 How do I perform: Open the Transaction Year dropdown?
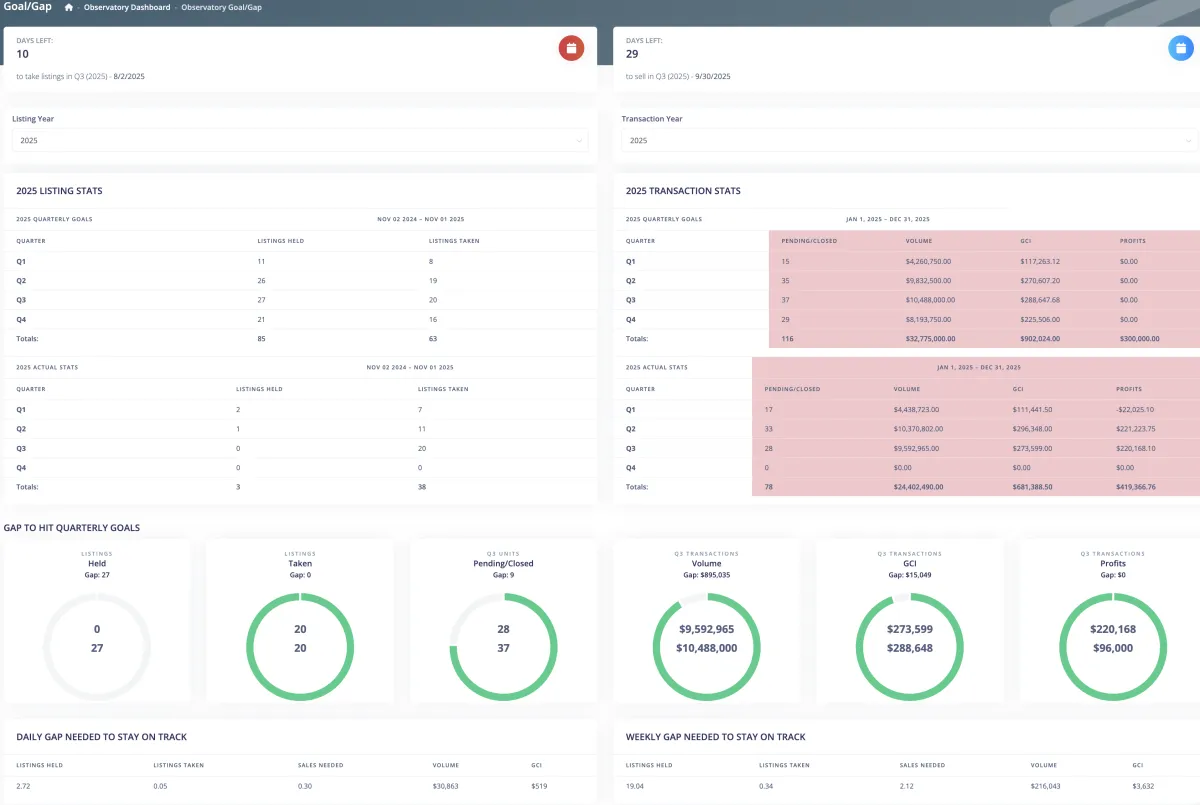click(x=910, y=141)
